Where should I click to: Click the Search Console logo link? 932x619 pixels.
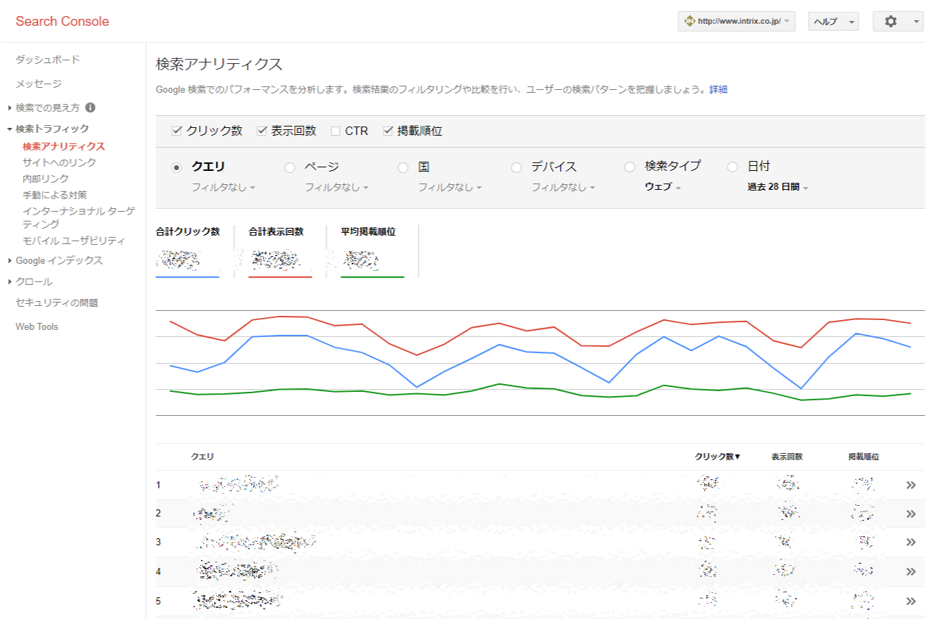[62, 21]
